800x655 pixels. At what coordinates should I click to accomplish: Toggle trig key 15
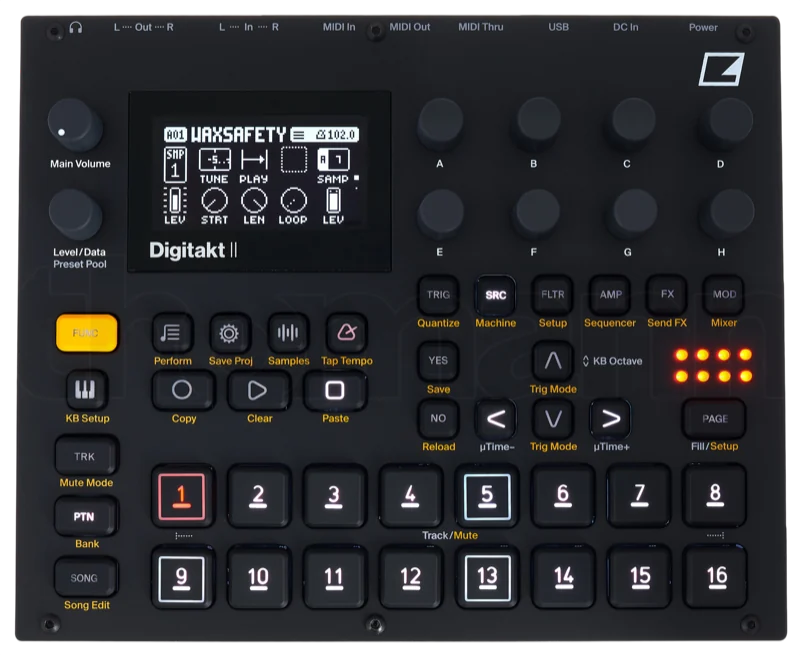(639, 578)
